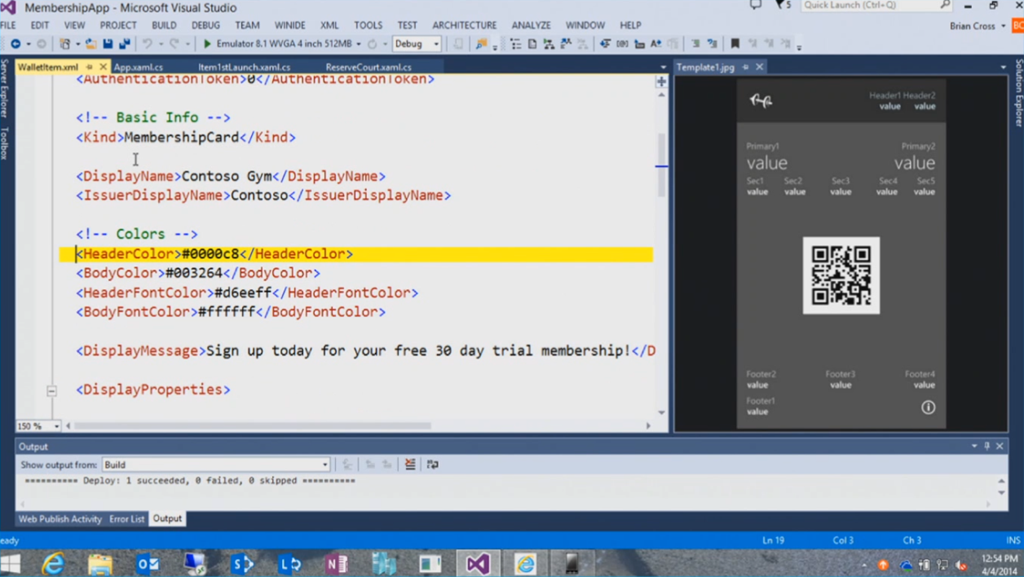Open the editor tab list dropdown arrow
Screen dimensions: 1024x577
coord(663,67)
